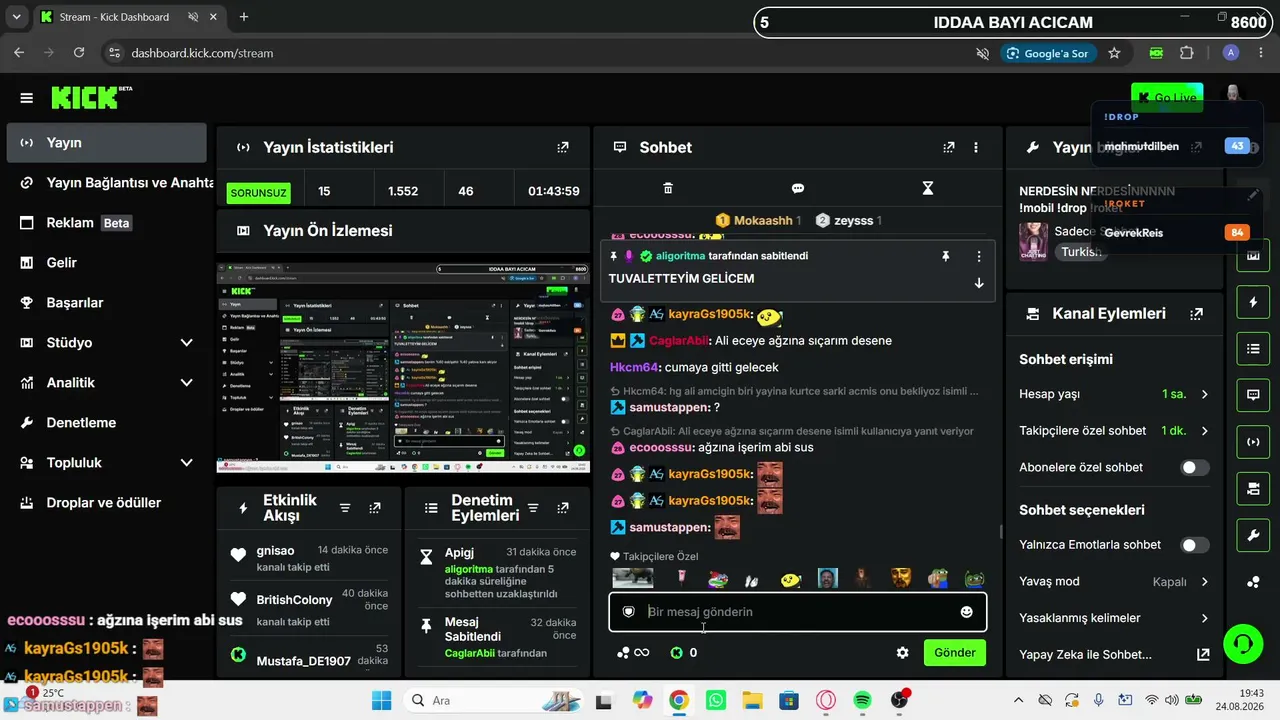This screenshot has width=1280, height=720.
Task: Go to Yayın in the sidebar
Action: coord(106,143)
